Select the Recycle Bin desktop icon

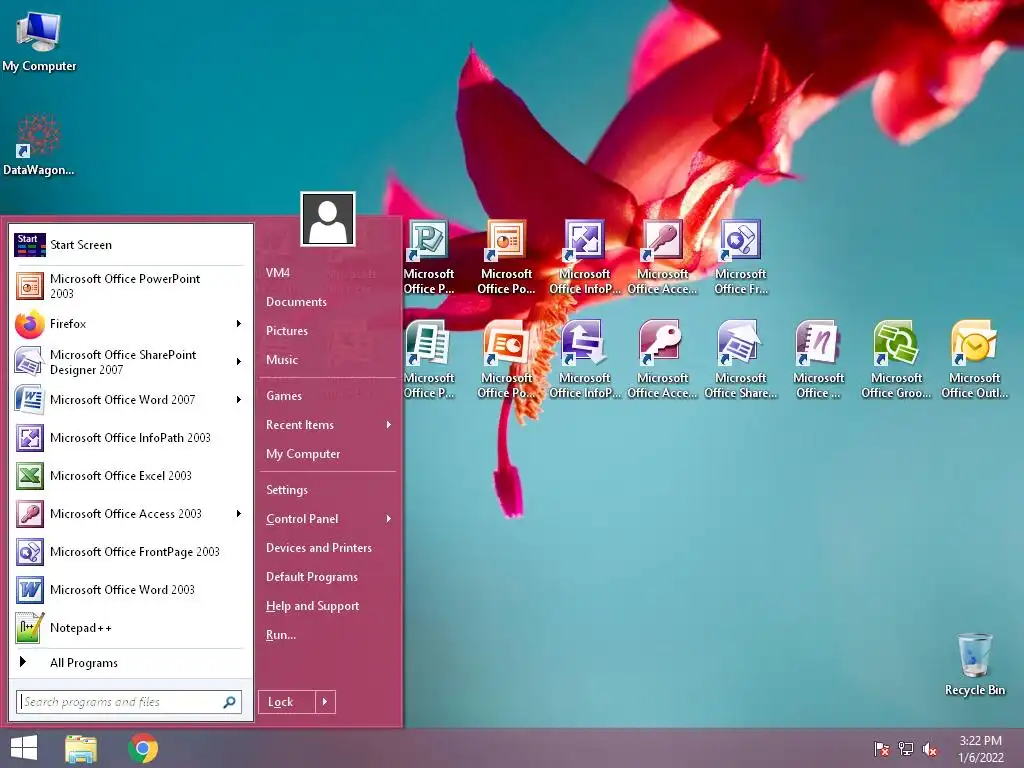pos(974,664)
